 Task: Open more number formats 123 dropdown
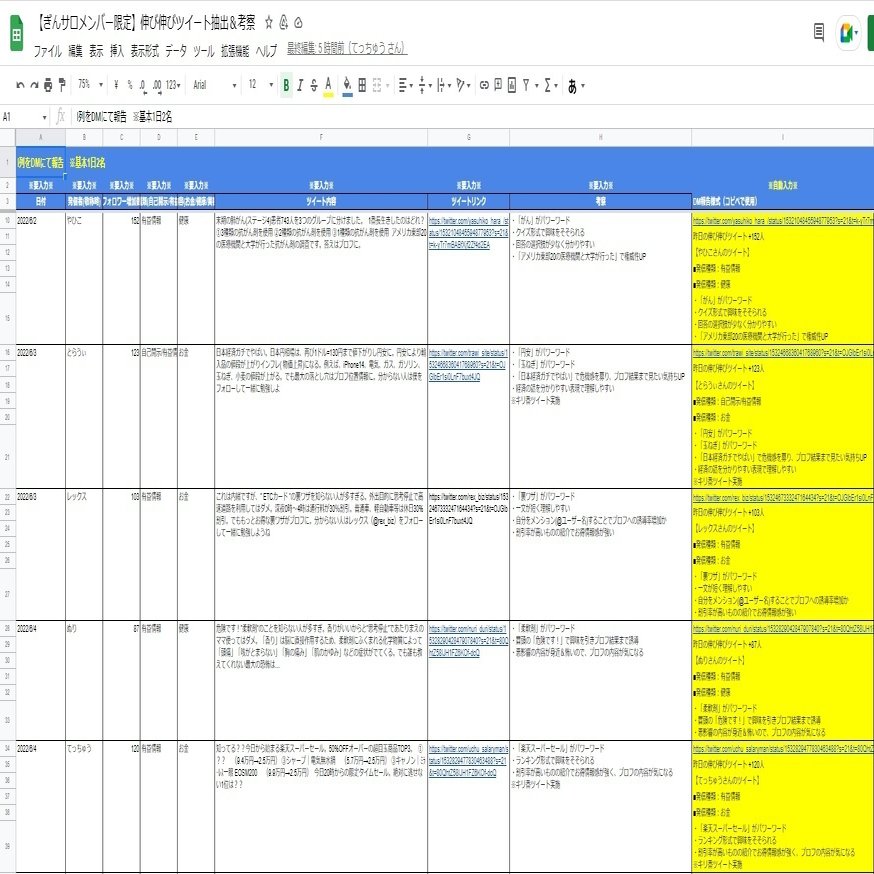(173, 85)
